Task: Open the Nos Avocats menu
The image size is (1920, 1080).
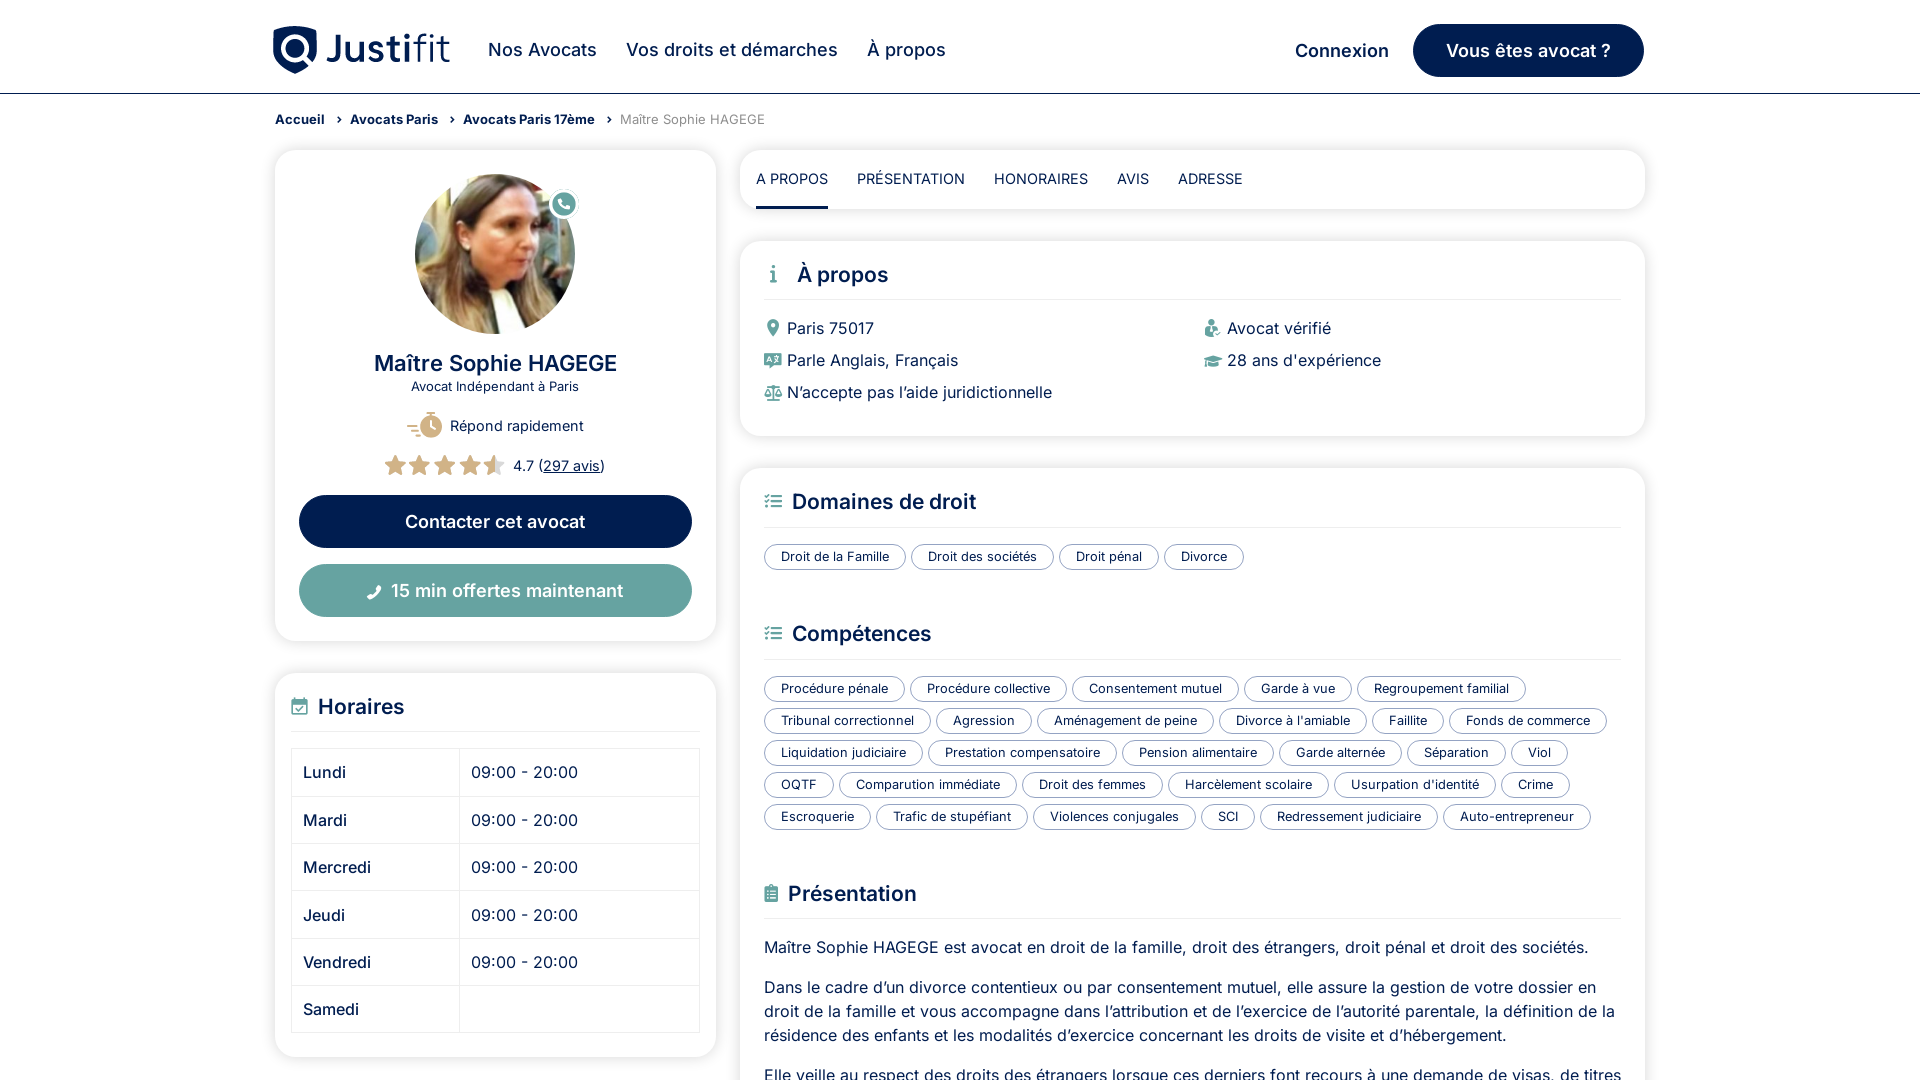Action: coord(541,50)
